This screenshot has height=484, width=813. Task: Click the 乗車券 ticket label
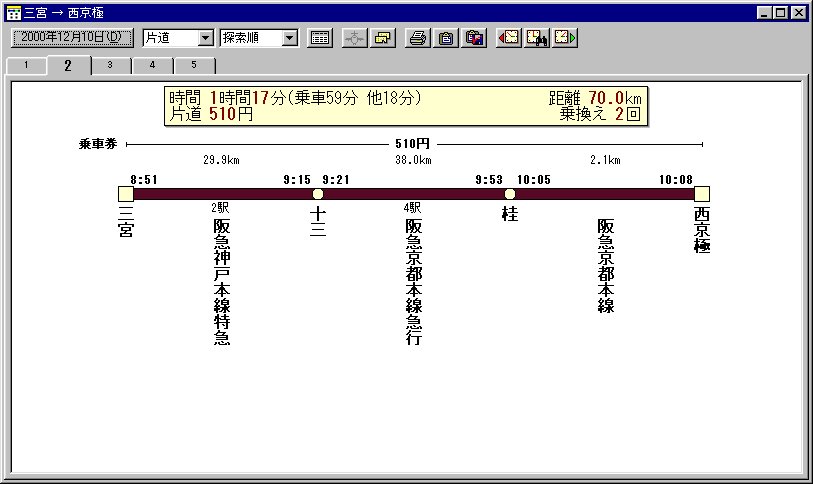(x=98, y=144)
